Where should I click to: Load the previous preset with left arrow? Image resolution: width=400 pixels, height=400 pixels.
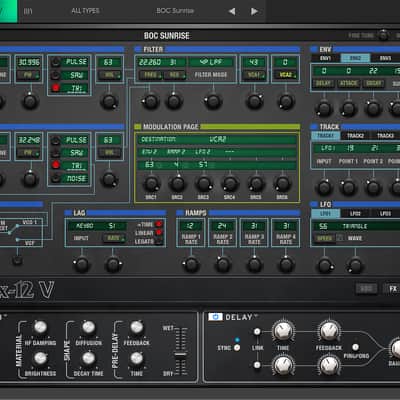pos(232,12)
